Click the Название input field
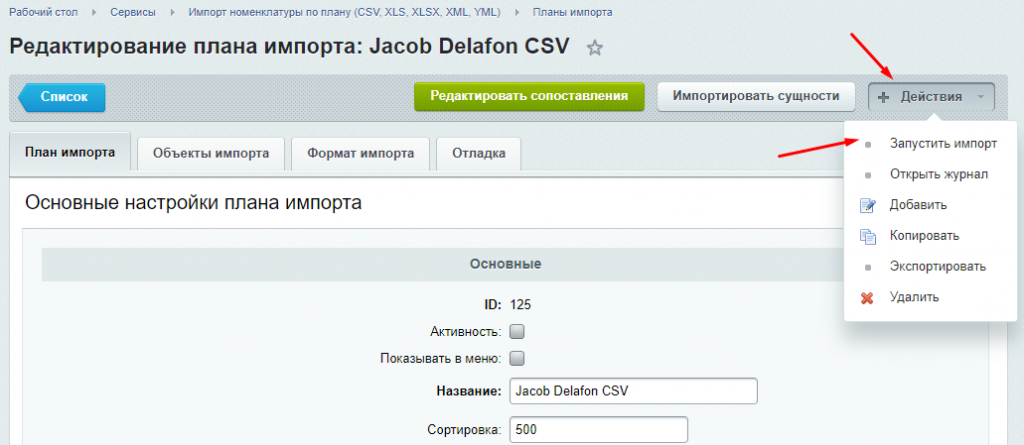 pyautogui.click(x=633, y=391)
